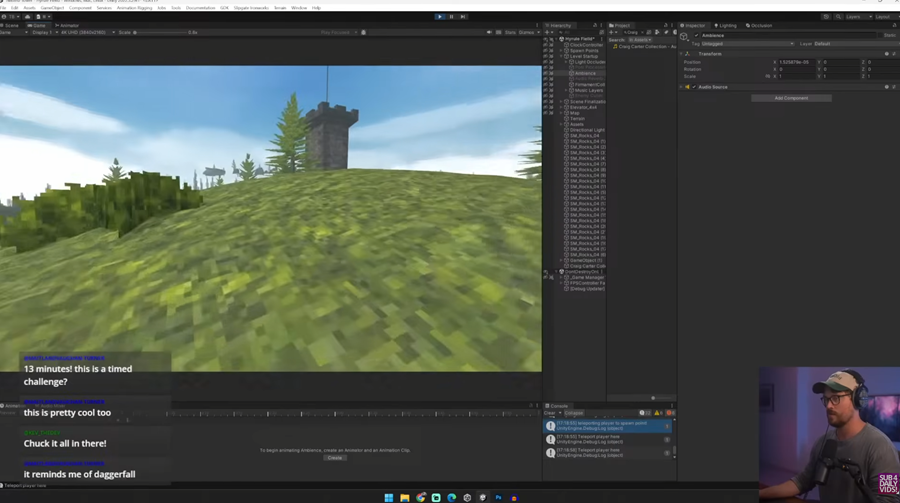Screen dimensions: 900x503
Task: Click the Pause button in the toolbar
Action: pos(451,16)
